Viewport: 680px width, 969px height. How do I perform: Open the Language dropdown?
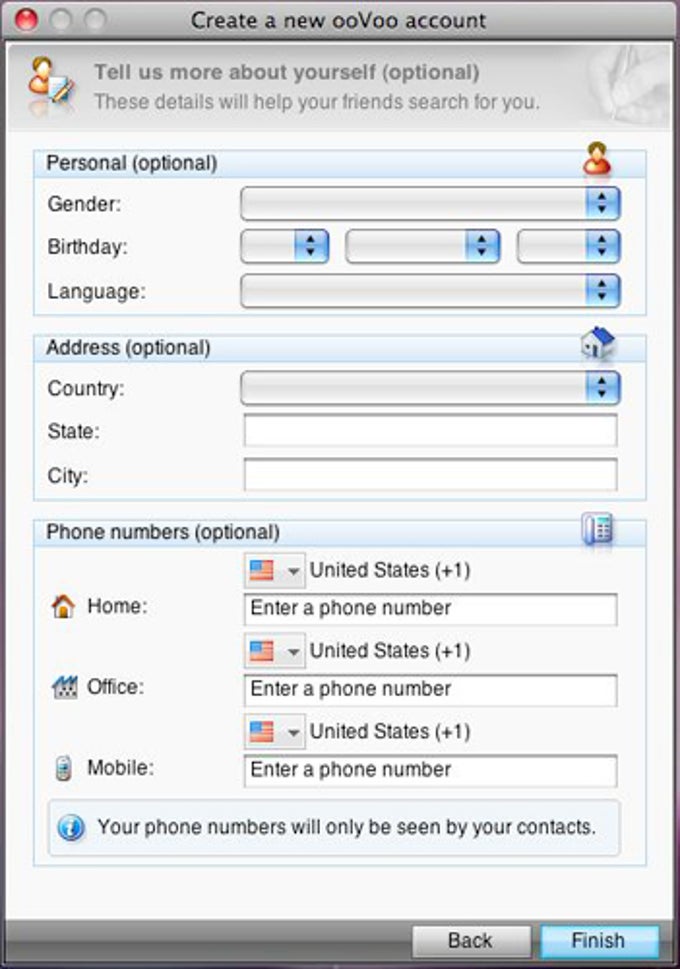pyautogui.click(x=430, y=290)
